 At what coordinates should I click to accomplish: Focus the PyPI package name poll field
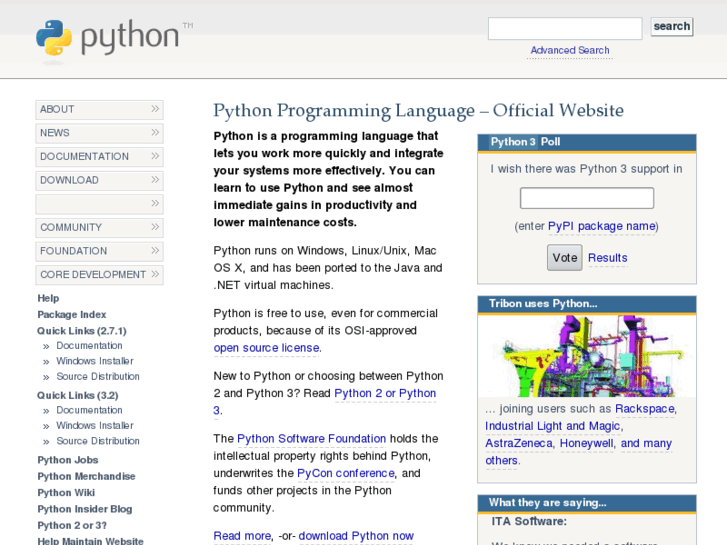coord(587,198)
